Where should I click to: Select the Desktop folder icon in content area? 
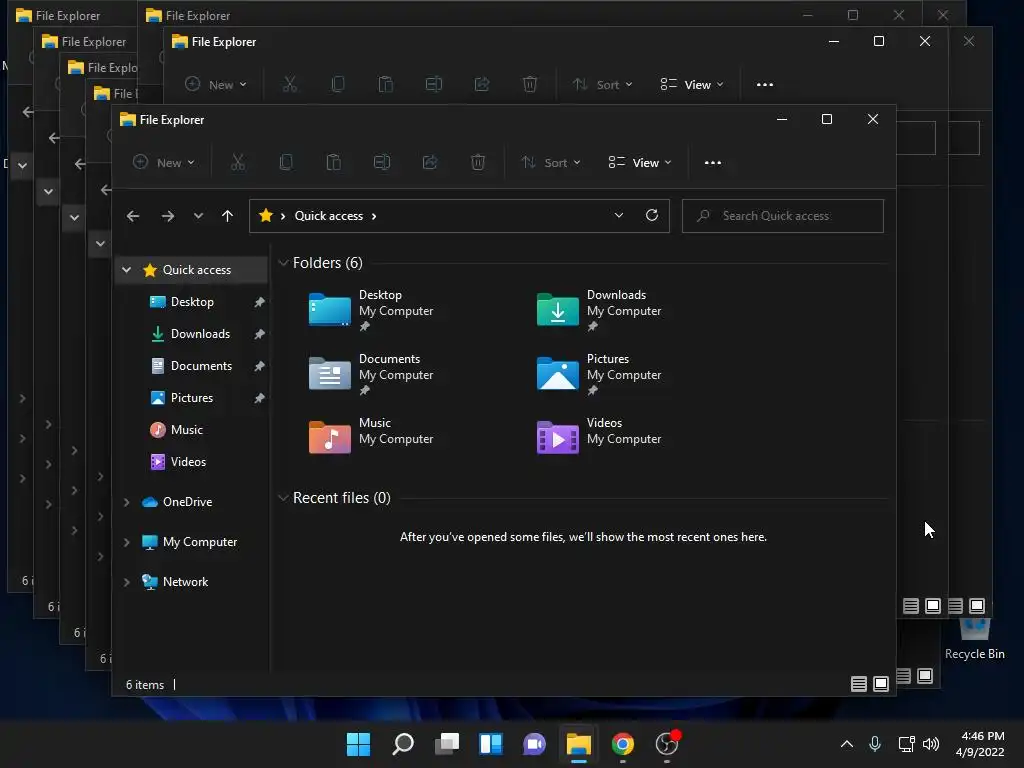pos(329,310)
